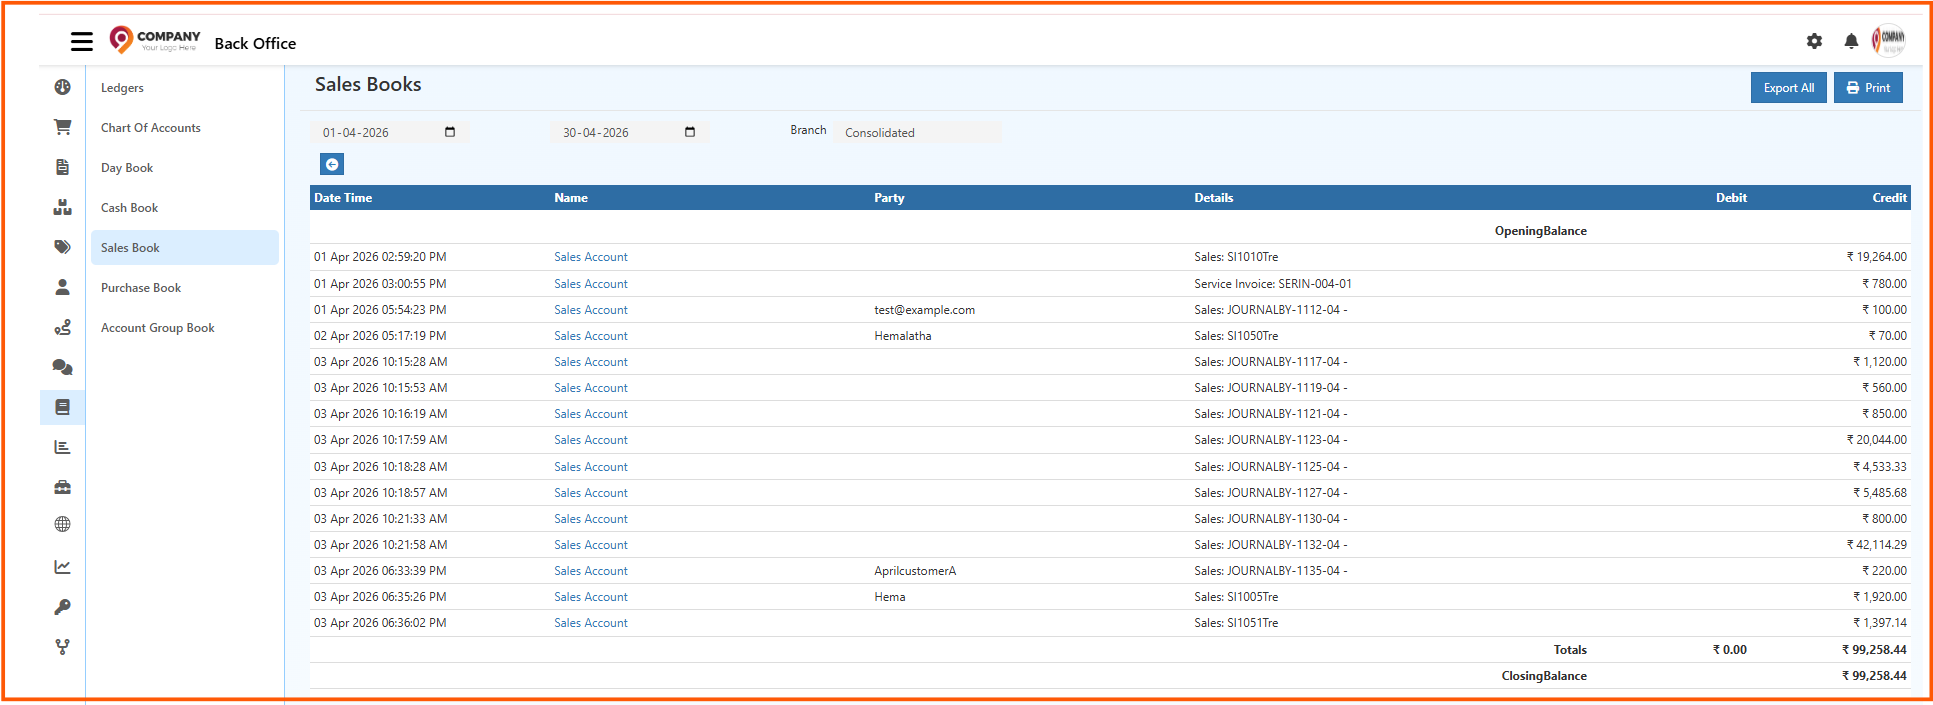This screenshot has height=705, width=1933.
Task: Open the branch fork sidebar icon
Action: (62, 647)
